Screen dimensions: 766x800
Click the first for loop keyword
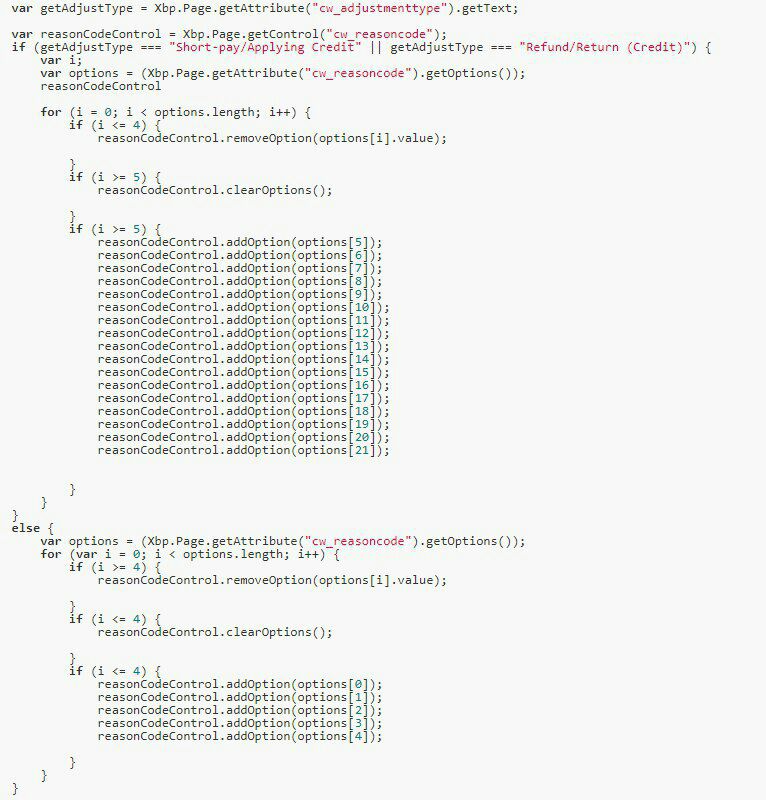tap(51, 112)
